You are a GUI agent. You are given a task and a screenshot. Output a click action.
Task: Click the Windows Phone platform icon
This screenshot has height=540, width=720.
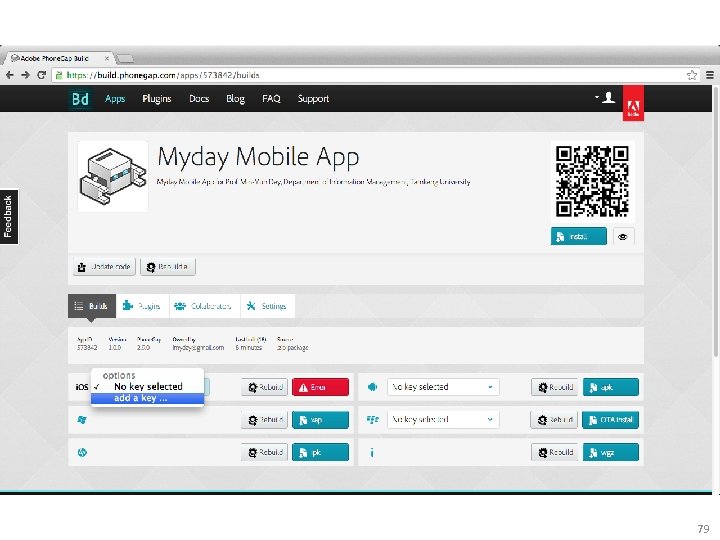click(82, 420)
